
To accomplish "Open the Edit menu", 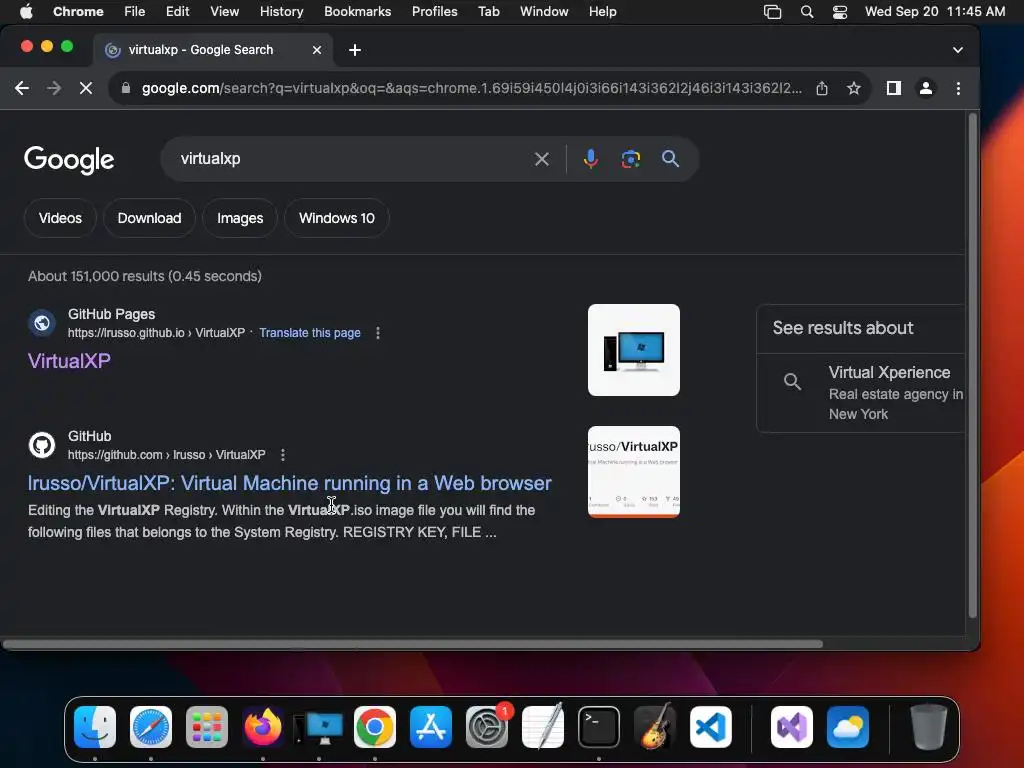I will click(177, 11).
